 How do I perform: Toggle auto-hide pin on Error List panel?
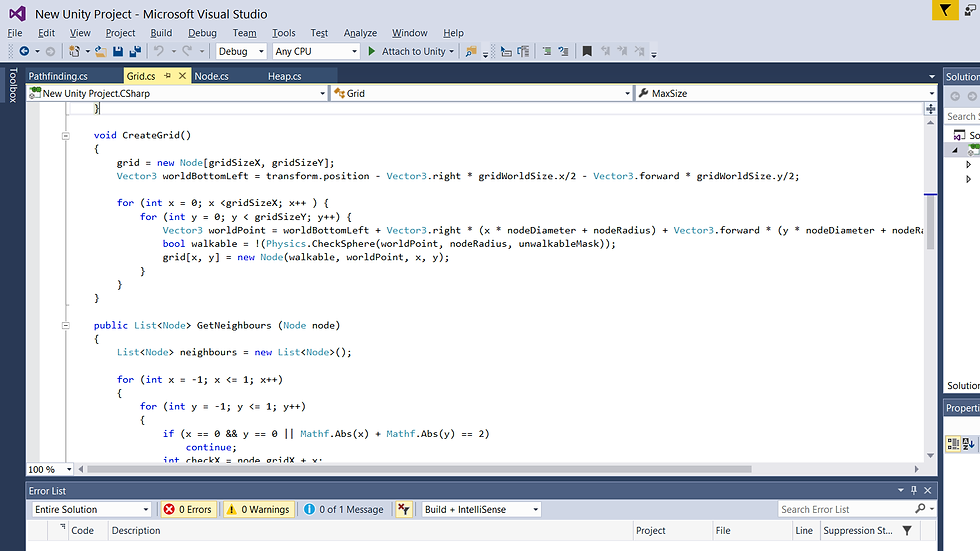(914, 490)
